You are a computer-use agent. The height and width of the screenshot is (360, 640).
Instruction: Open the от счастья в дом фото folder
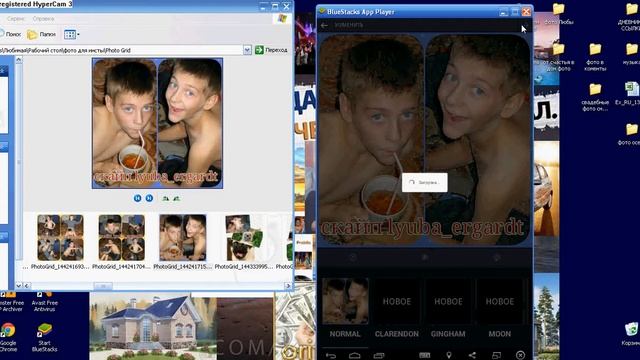(x=559, y=57)
